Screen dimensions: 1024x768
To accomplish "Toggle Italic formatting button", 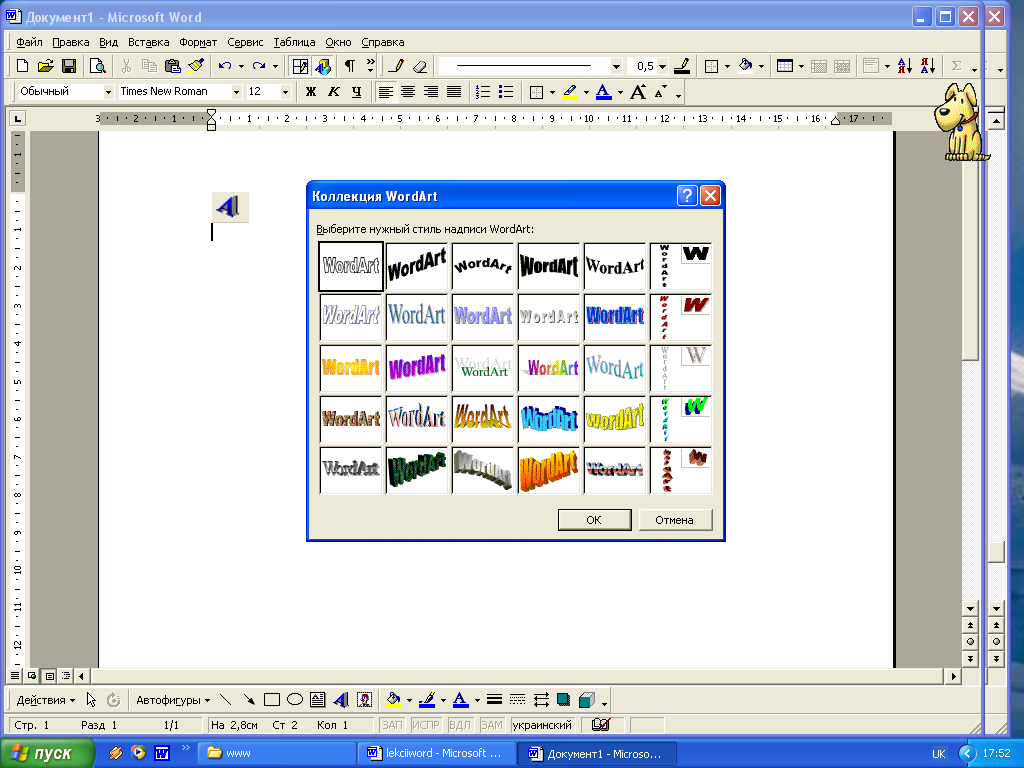I will click(334, 92).
